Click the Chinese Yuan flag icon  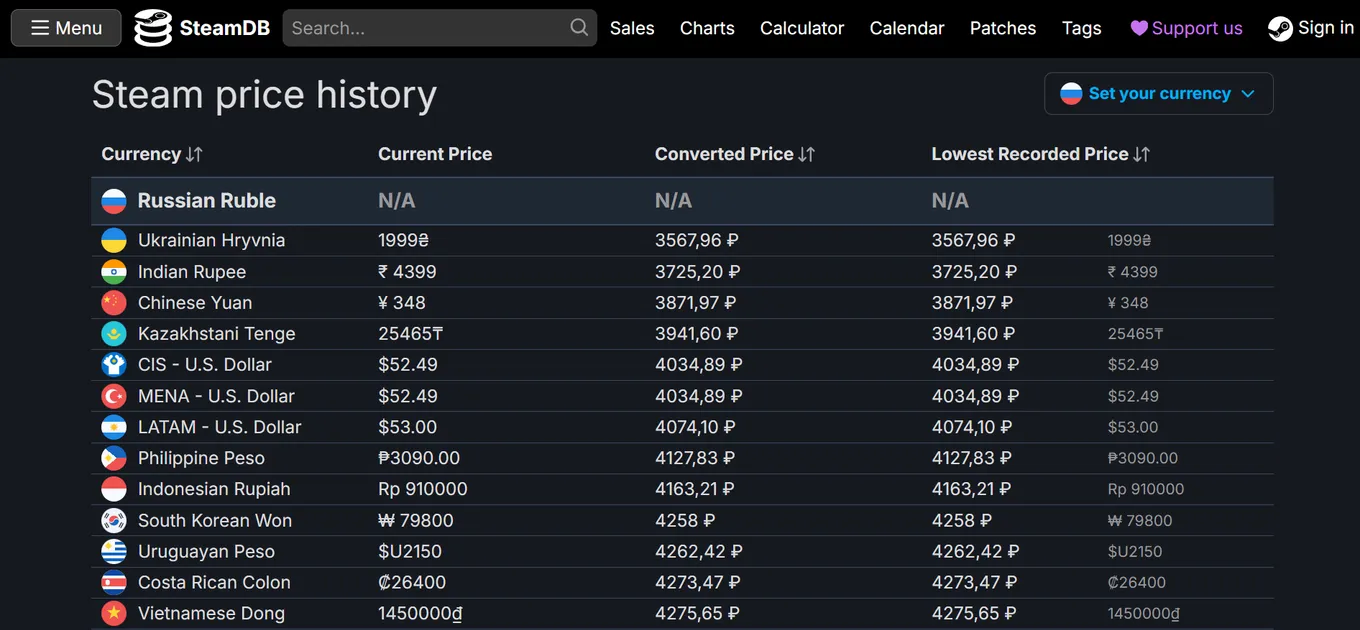coord(114,302)
